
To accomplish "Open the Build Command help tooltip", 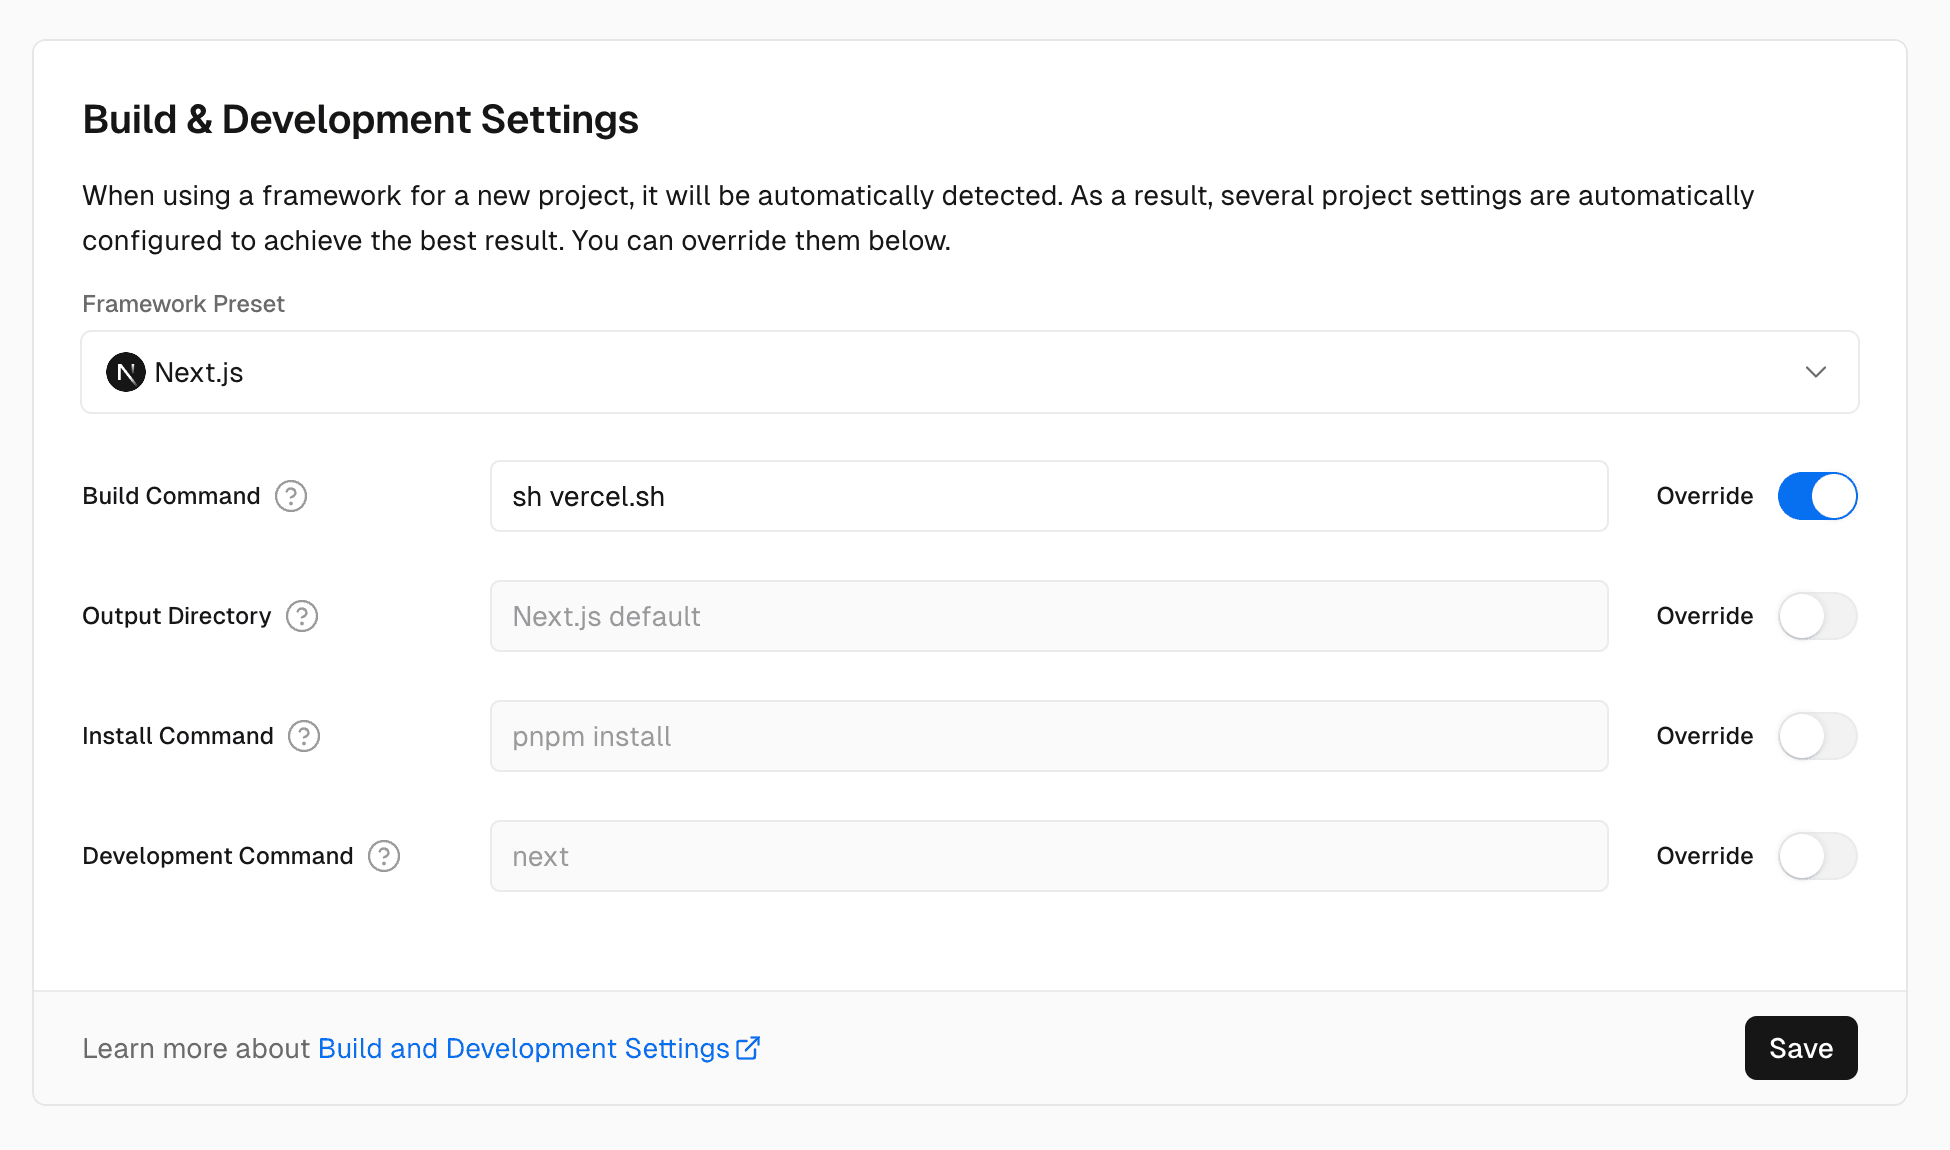I will [x=290, y=496].
